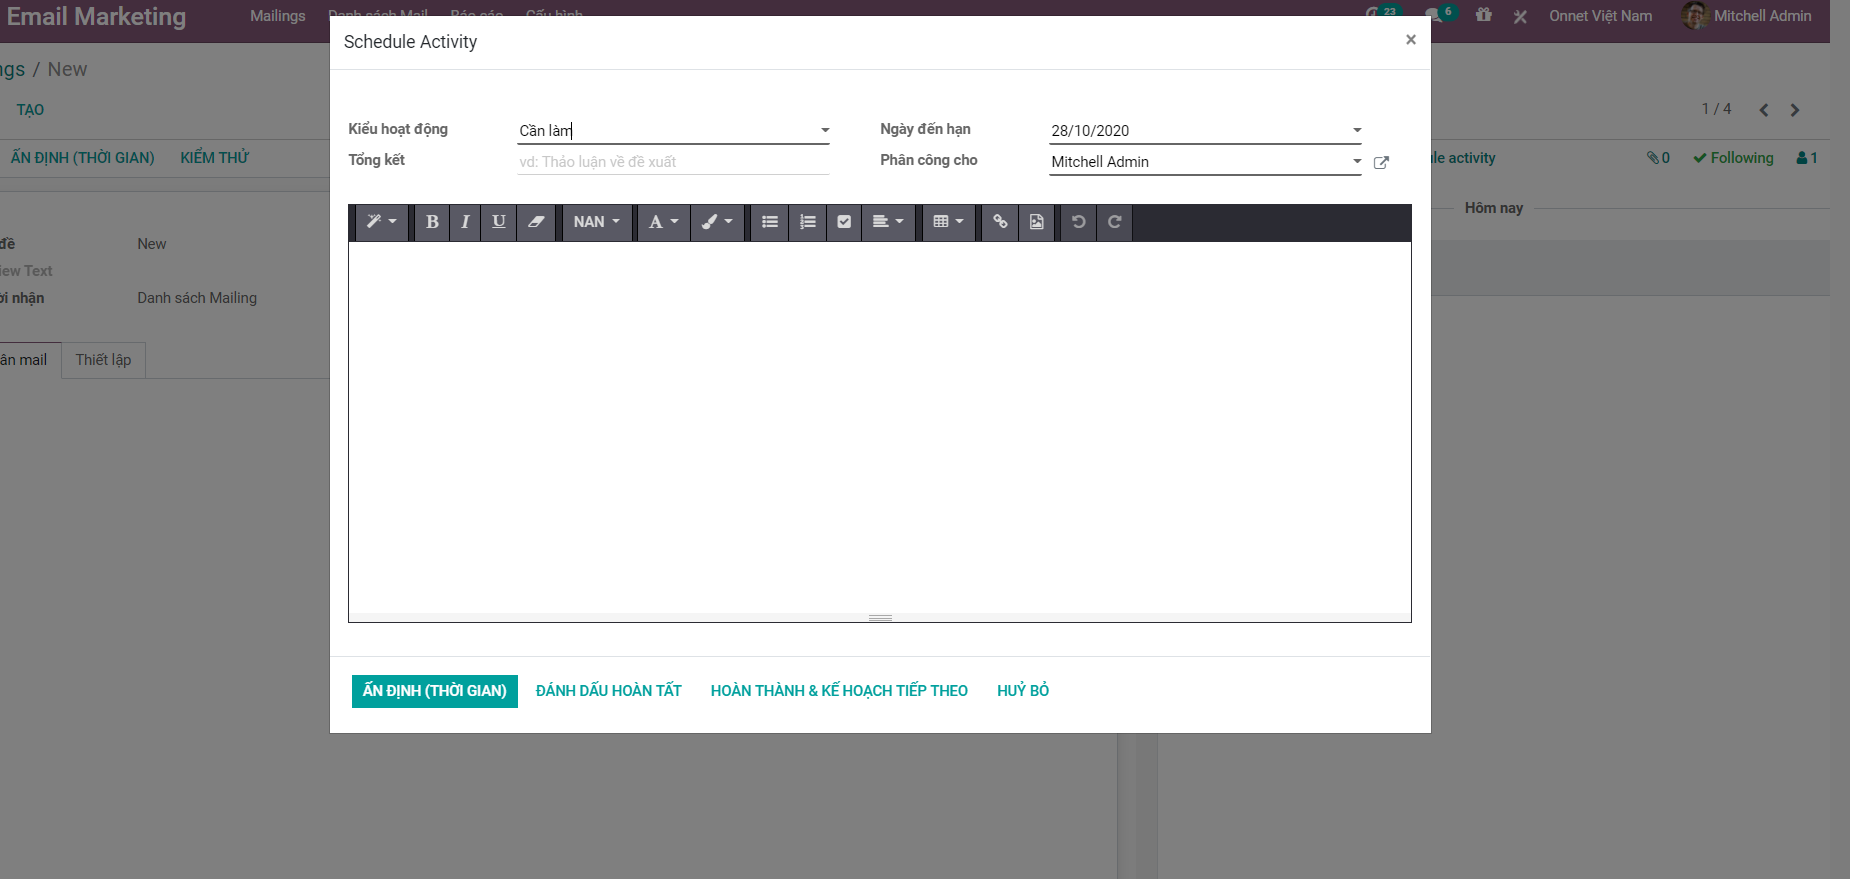Insert a link with chain icon
Screen dimensions: 1850x879
click(x=1000, y=222)
